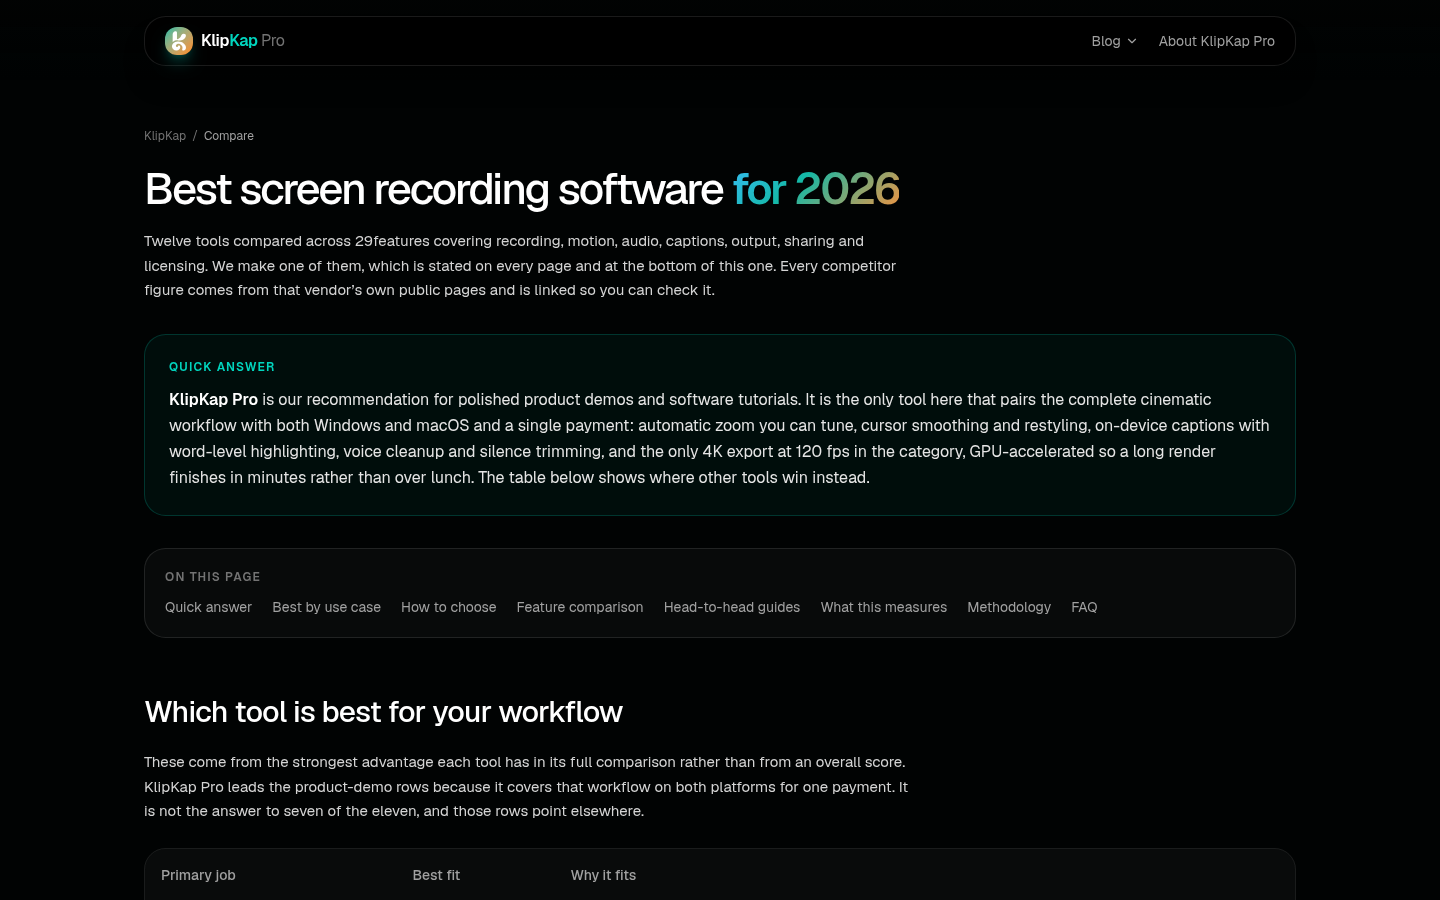The height and width of the screenshot is (900, 1440).
Task: Jump to How to choose section
Action: (449, 607)
